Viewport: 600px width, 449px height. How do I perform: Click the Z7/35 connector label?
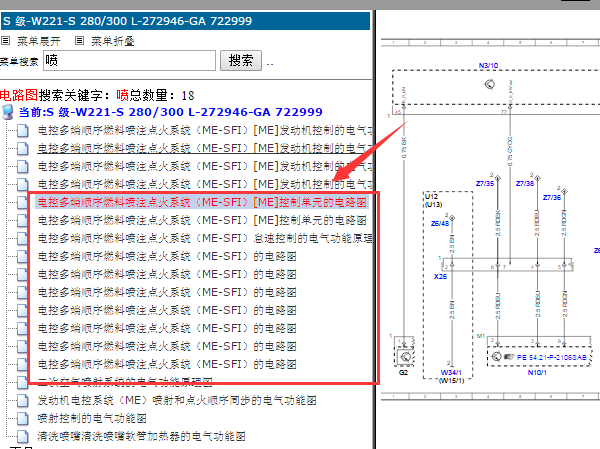pyautogui.click(x=485, y=184)
